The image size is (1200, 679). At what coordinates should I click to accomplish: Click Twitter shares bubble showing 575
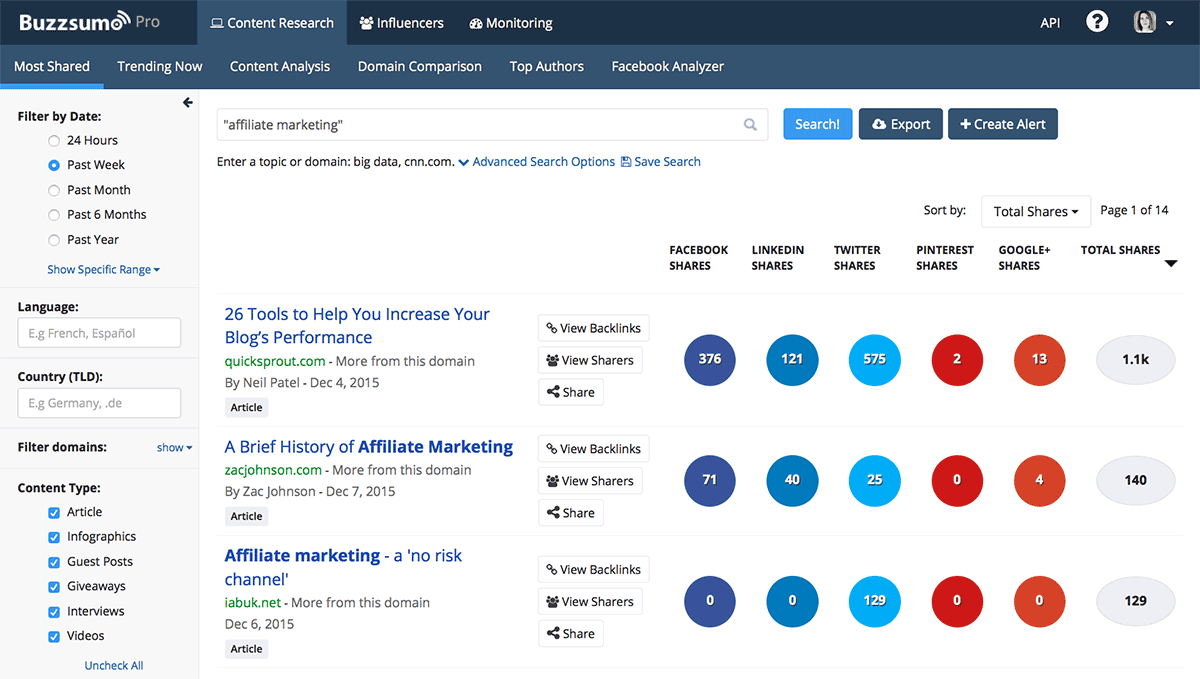pyautogui.click(x=875, y=359)
